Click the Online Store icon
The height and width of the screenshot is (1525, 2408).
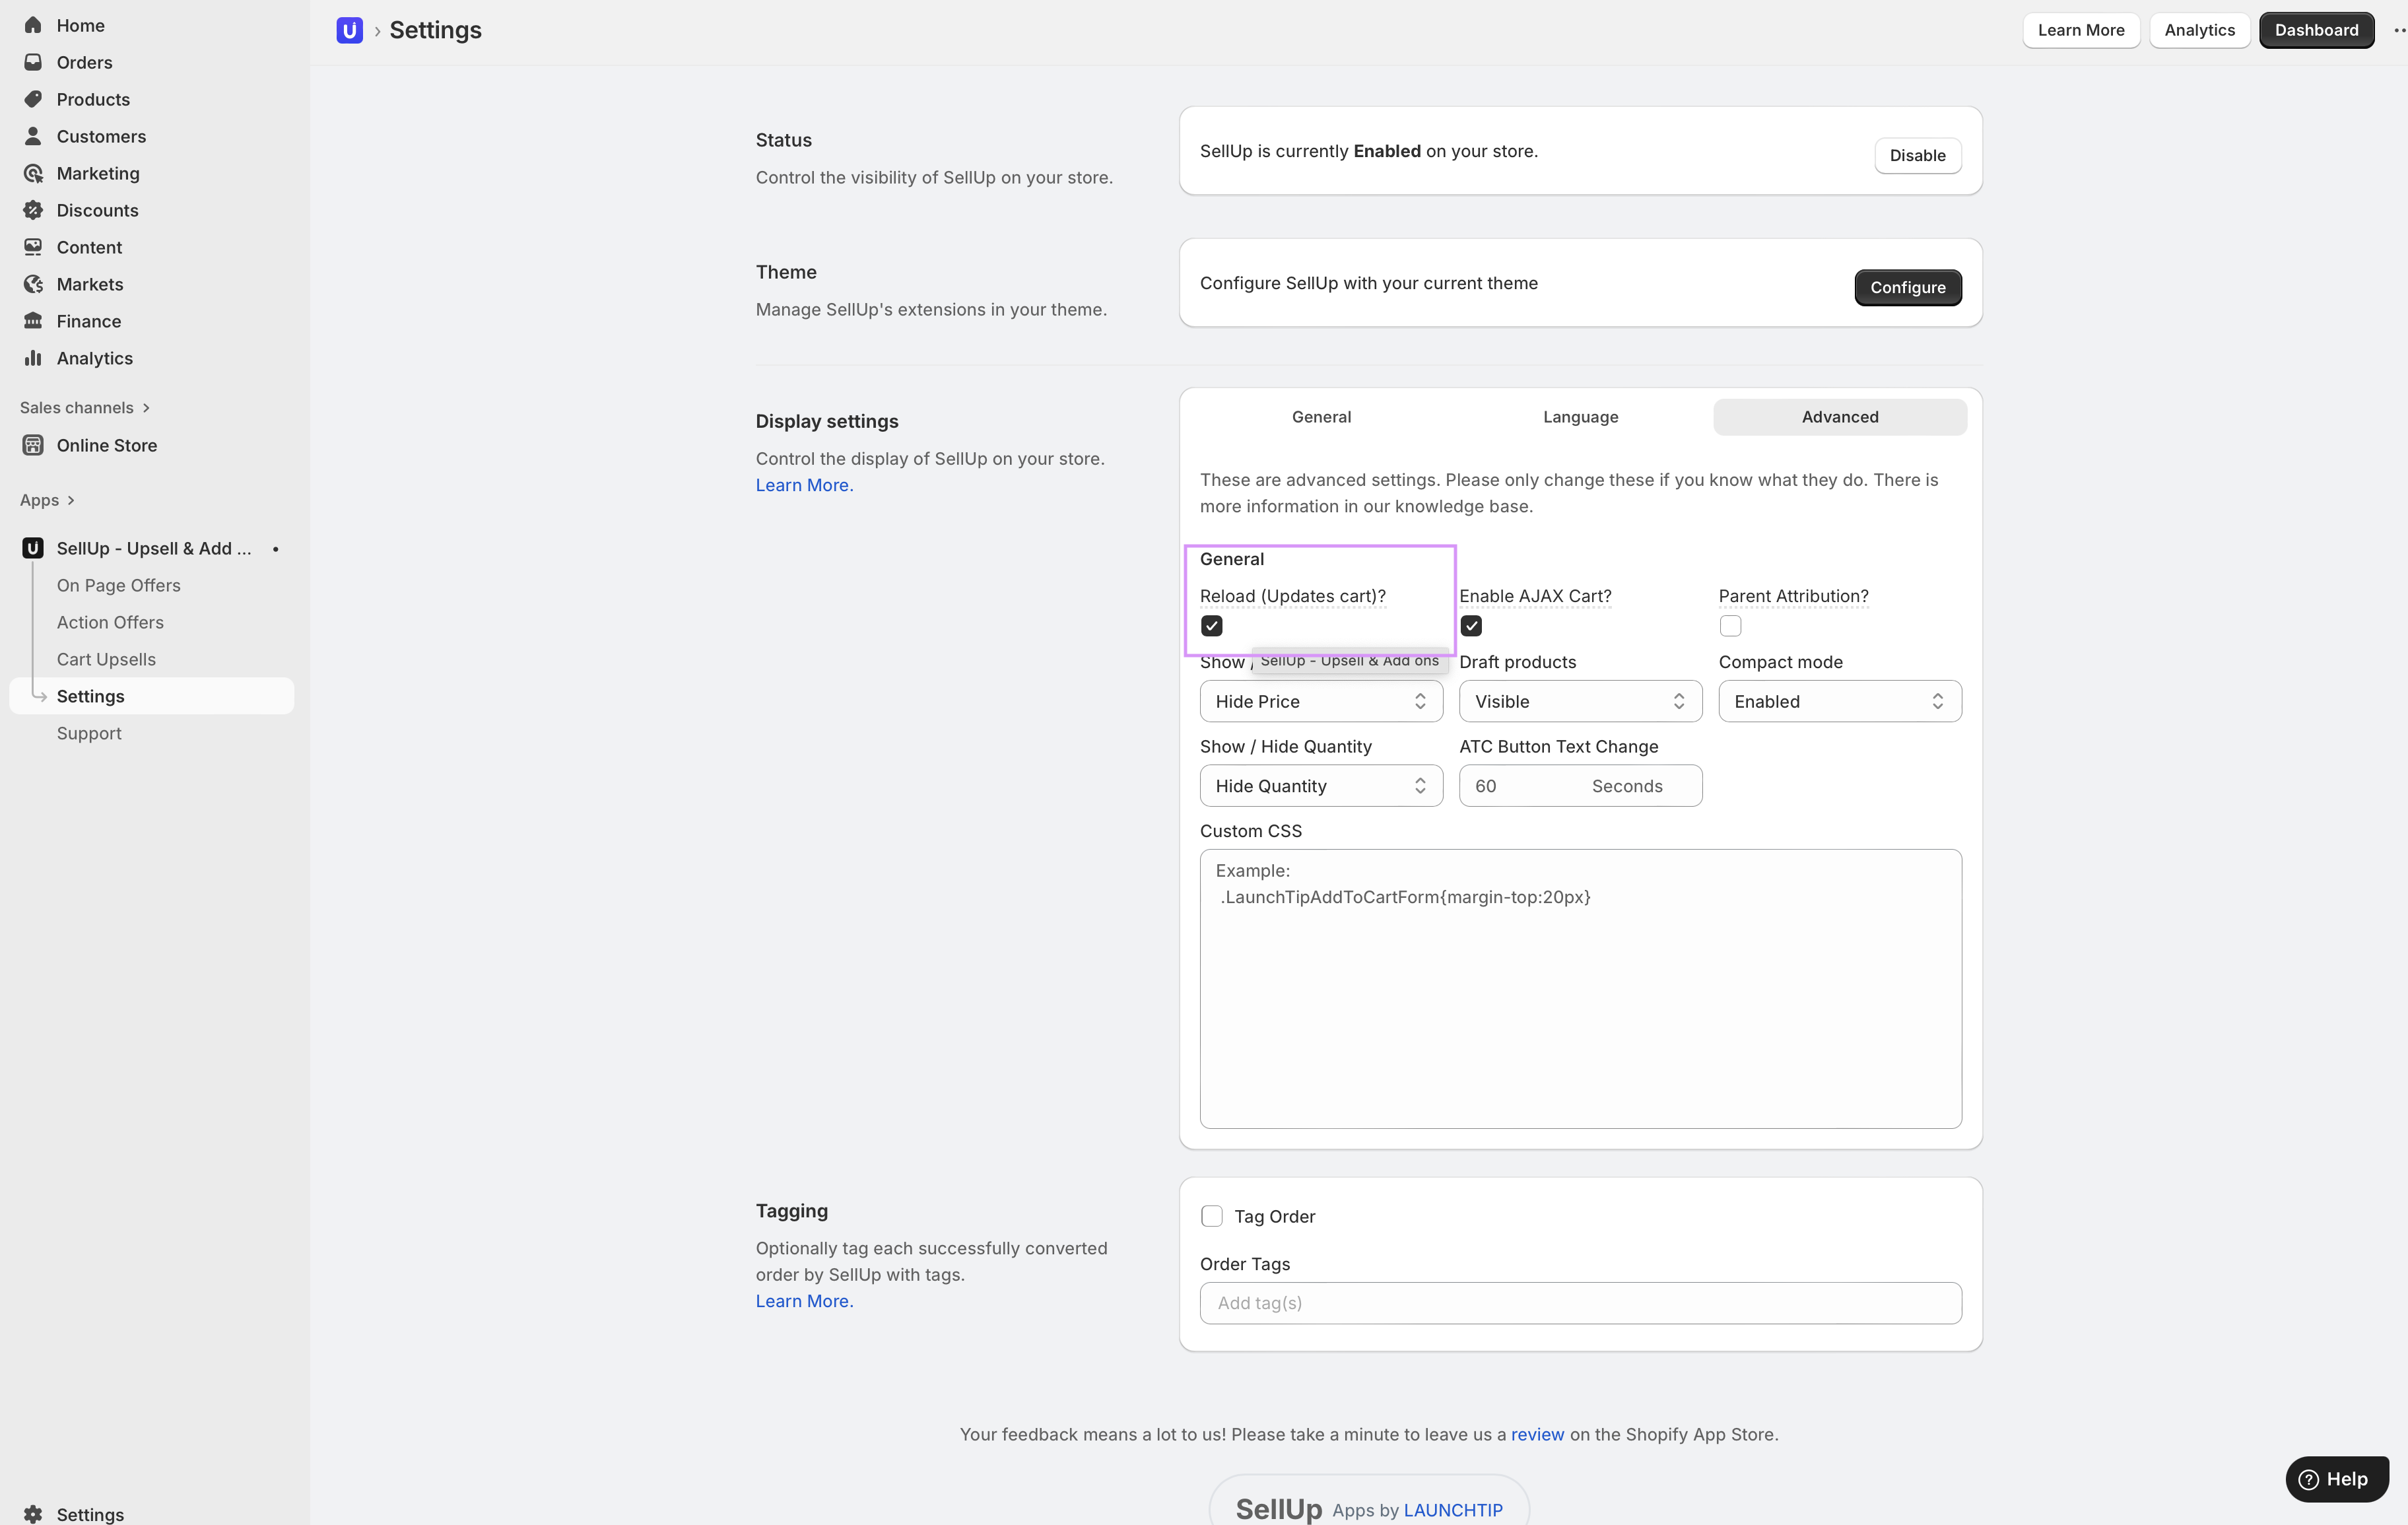coord(33,445)
